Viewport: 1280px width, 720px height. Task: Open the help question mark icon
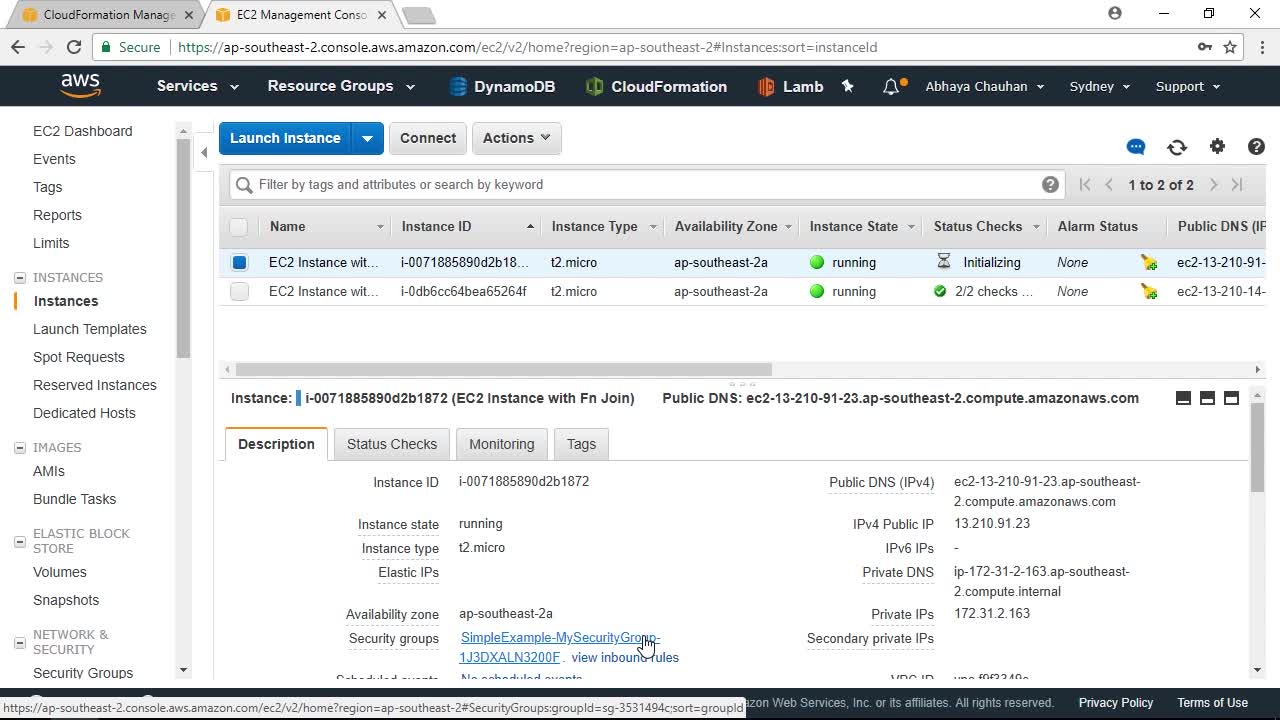[1257, 146]
